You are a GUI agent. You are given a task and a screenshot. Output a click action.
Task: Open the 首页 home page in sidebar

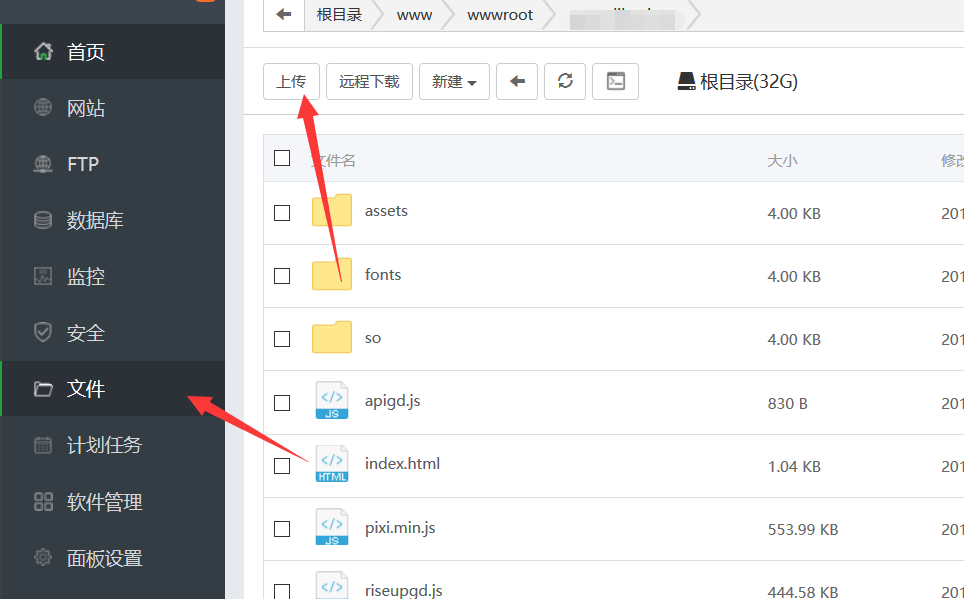[x=113, y=52]
